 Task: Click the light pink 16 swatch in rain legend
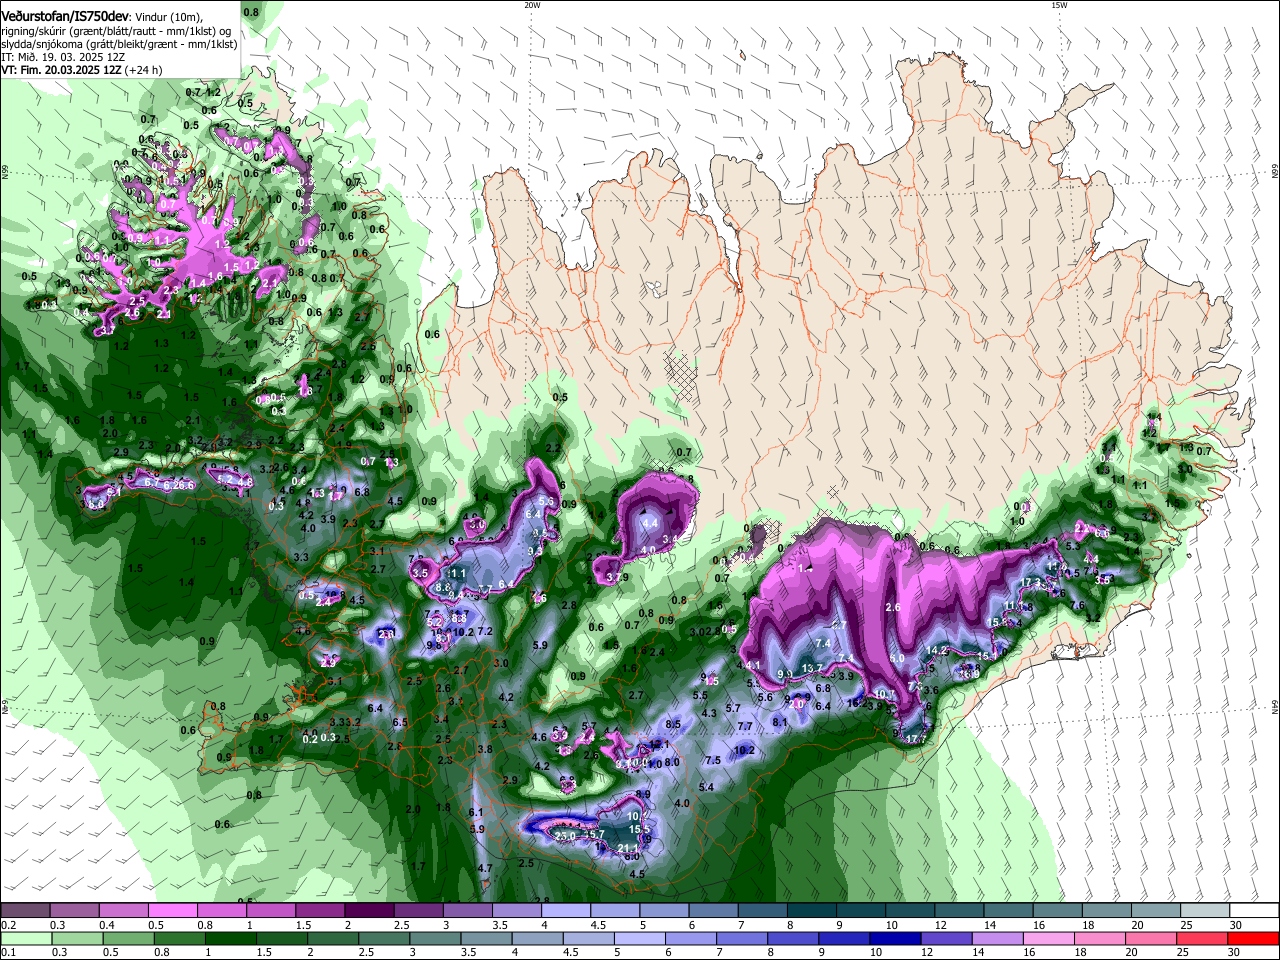(1049, 938)
